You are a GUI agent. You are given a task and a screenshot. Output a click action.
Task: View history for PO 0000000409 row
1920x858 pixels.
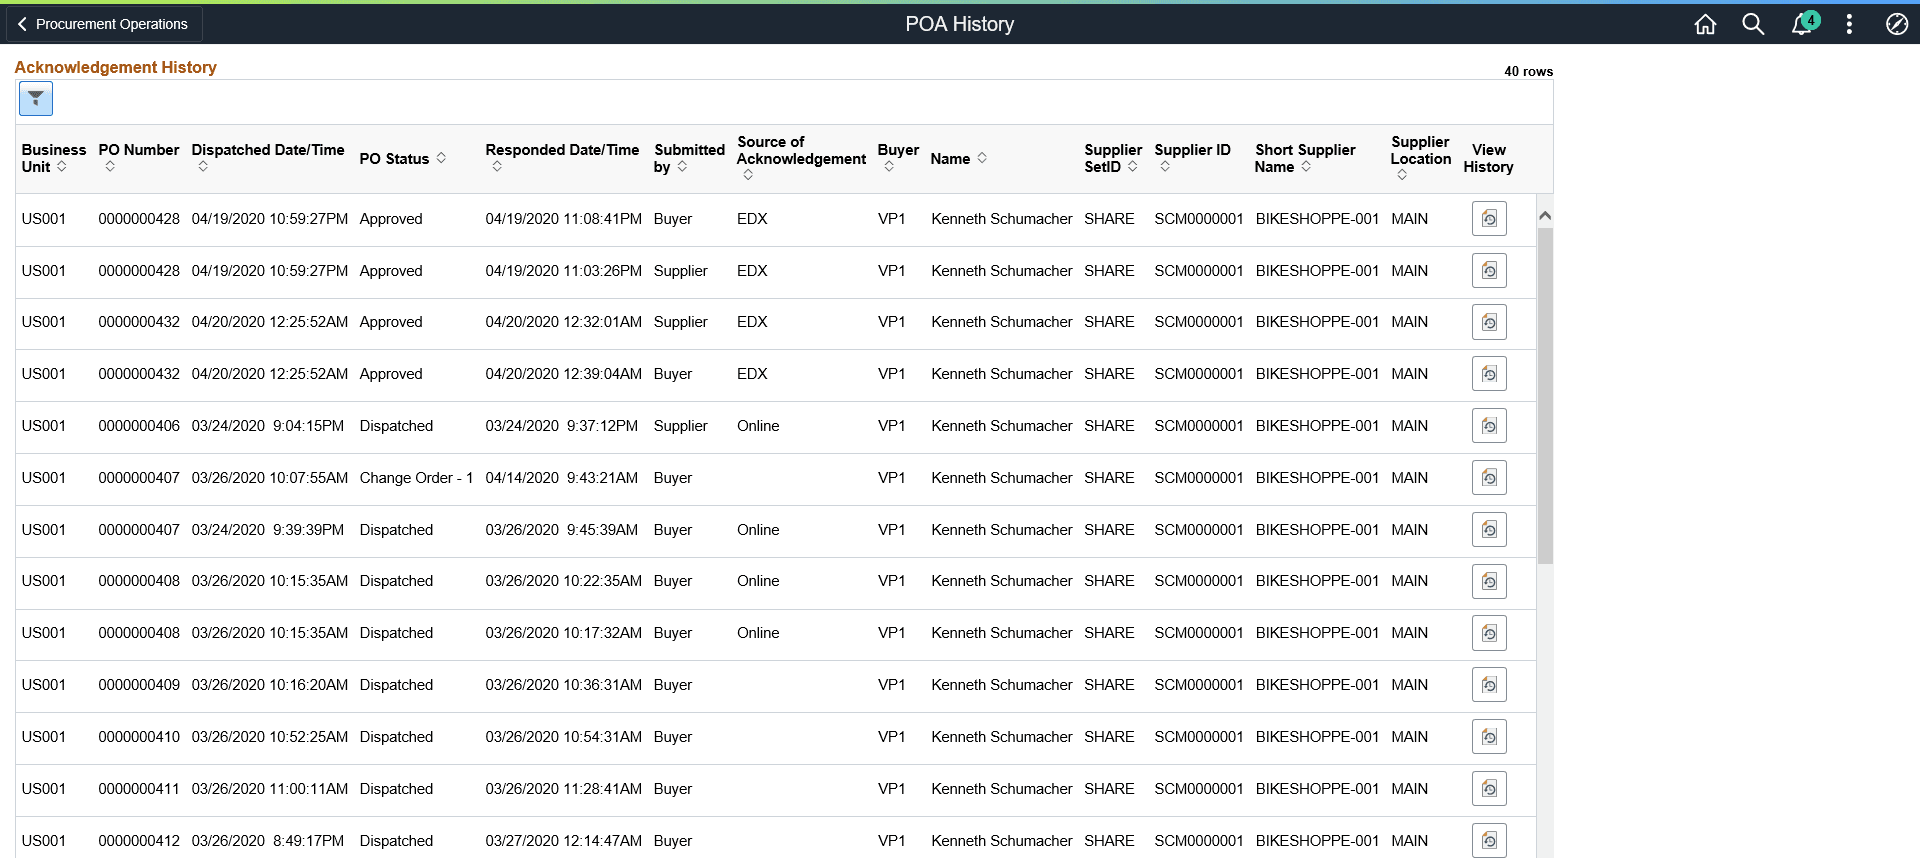click(1489, 685)
